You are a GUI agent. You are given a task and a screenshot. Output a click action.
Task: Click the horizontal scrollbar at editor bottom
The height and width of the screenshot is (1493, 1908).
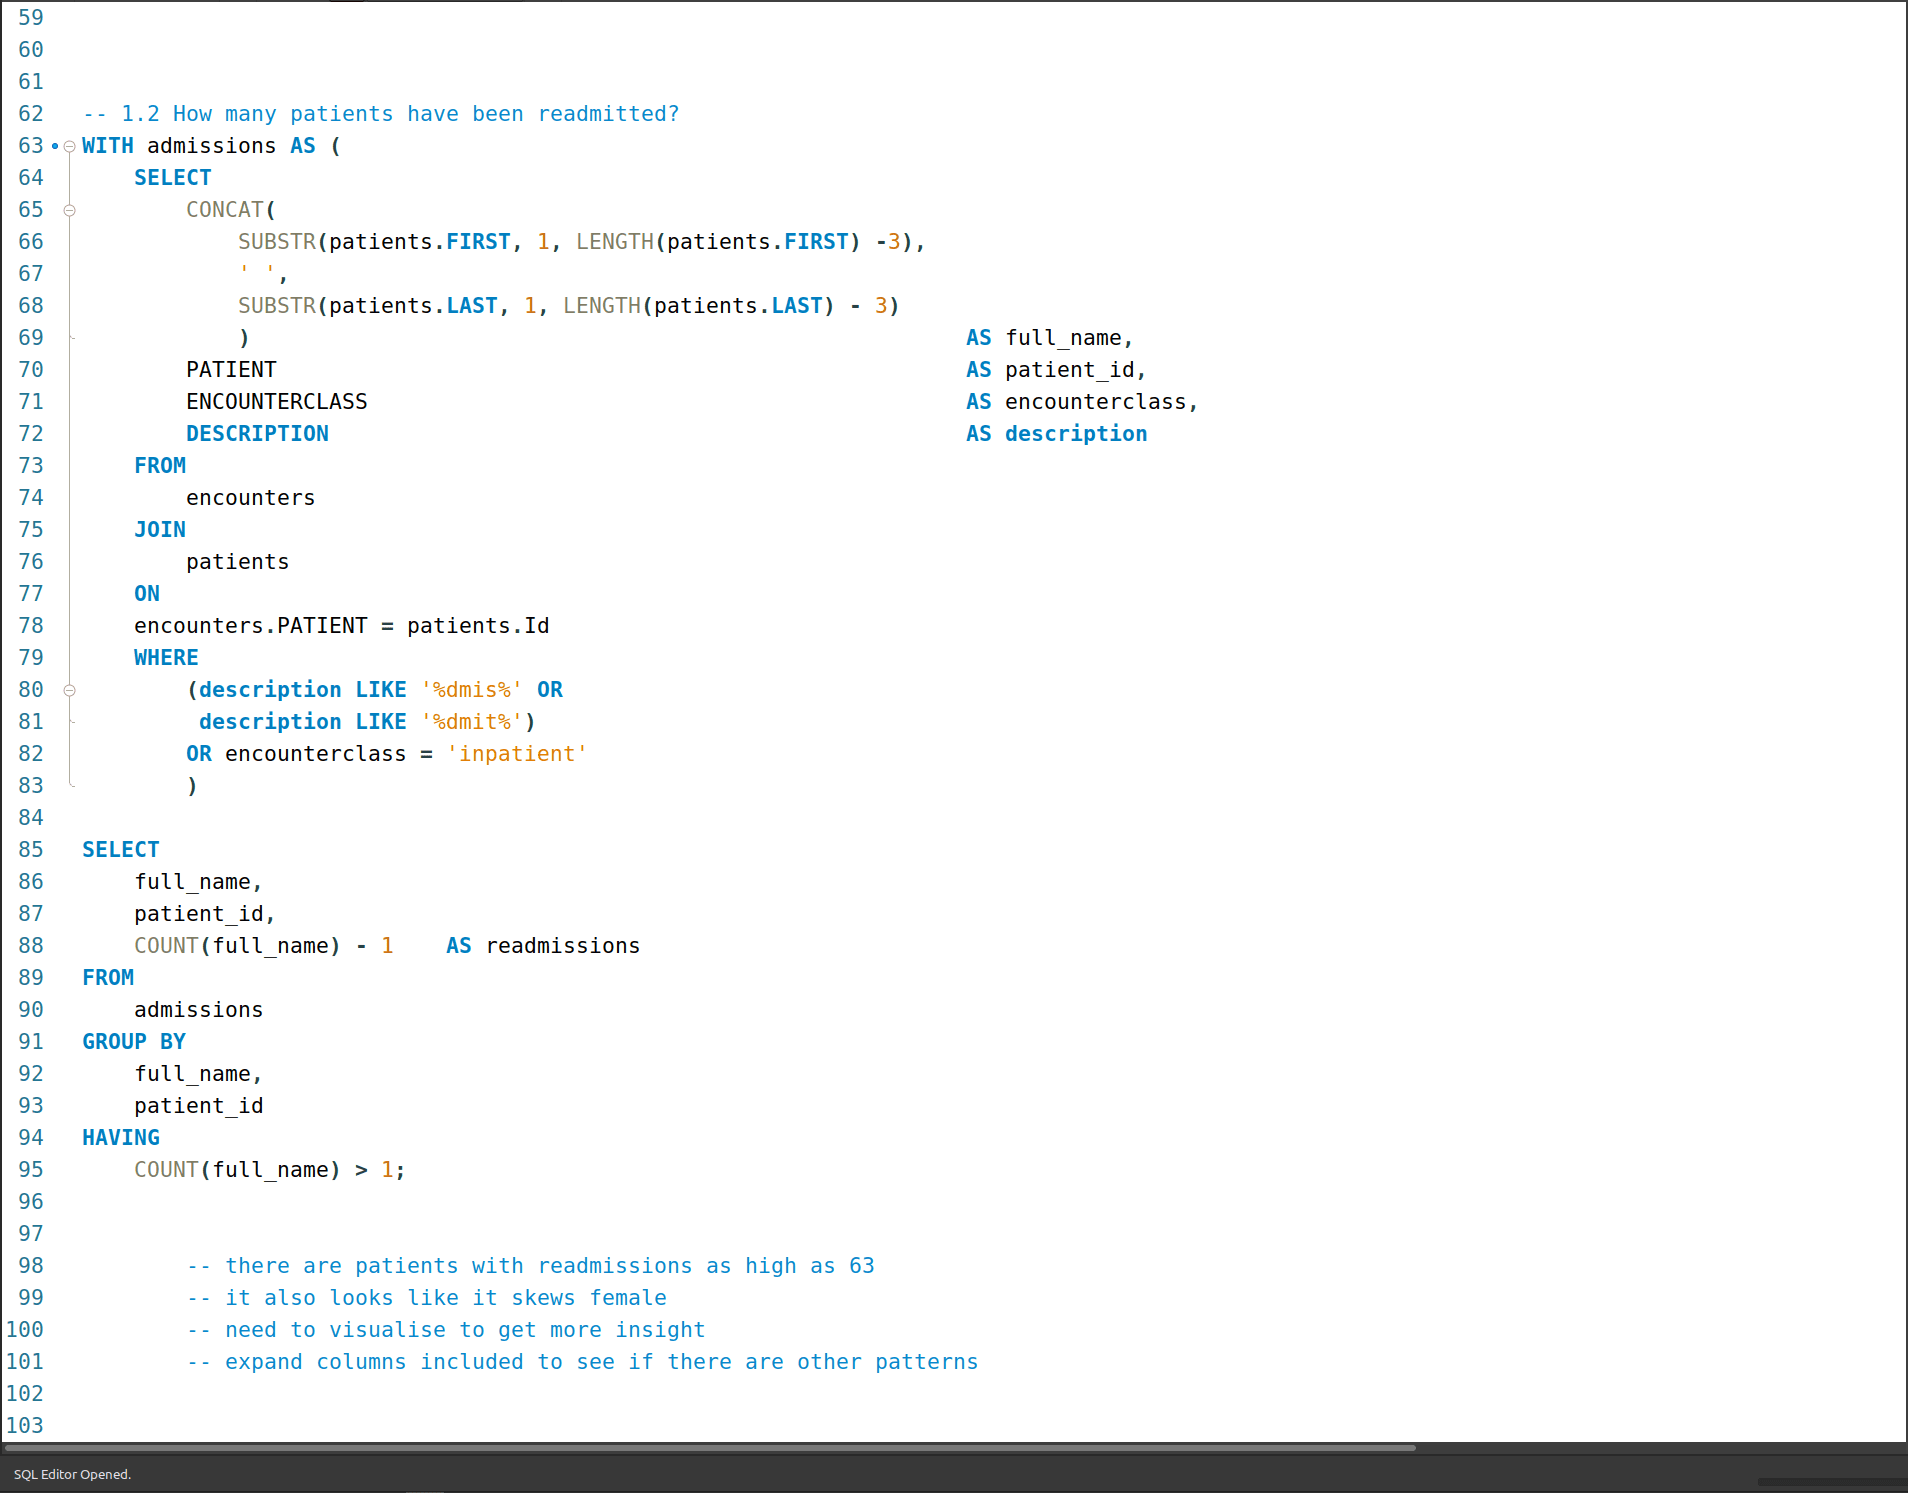(710, 1447)
